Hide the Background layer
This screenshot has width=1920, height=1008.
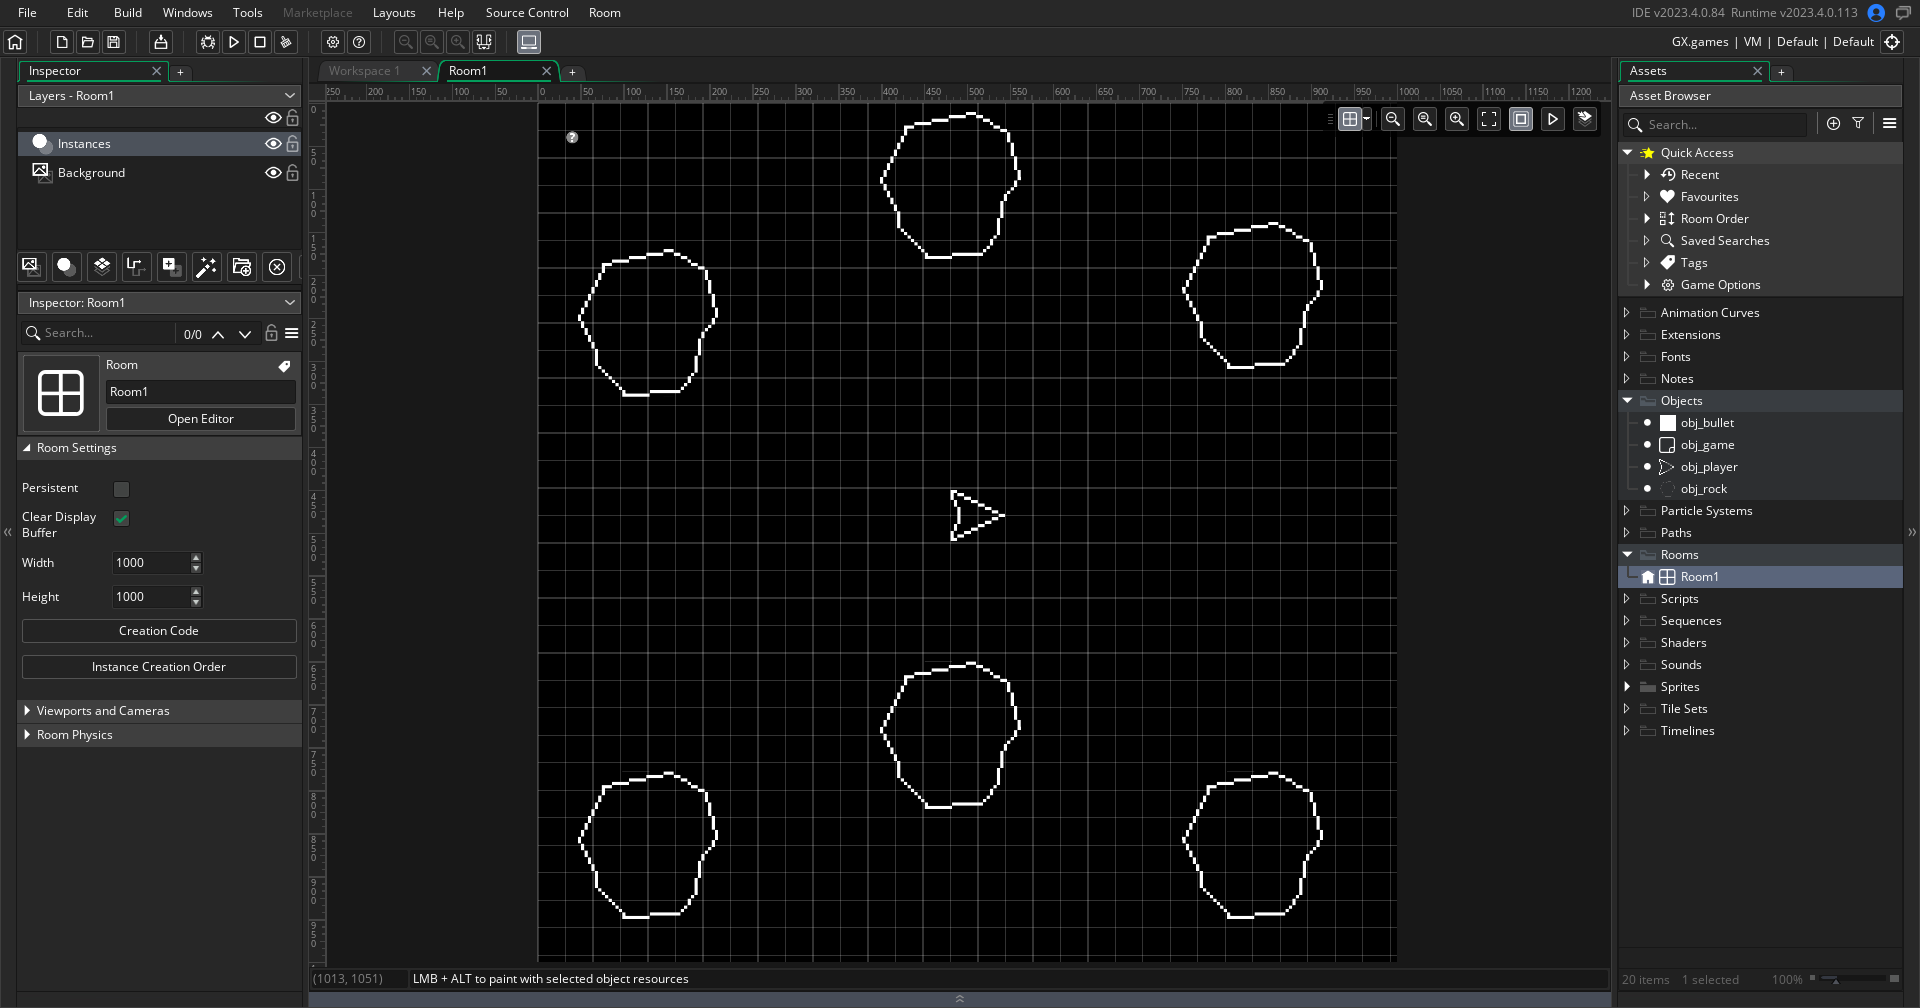[273, 172]
